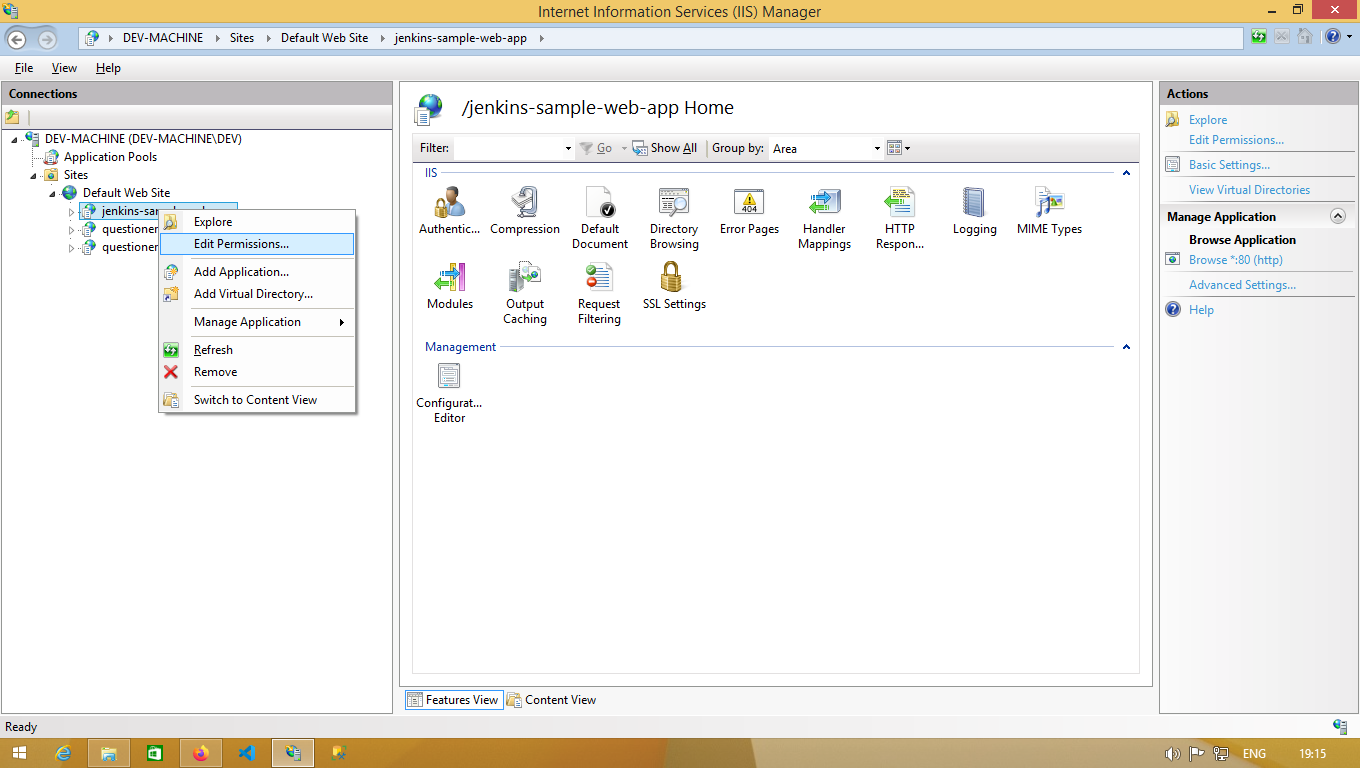Open the Configuration Editor feature
Viewport: 1360px width, 768px height.
coord(449,393)
